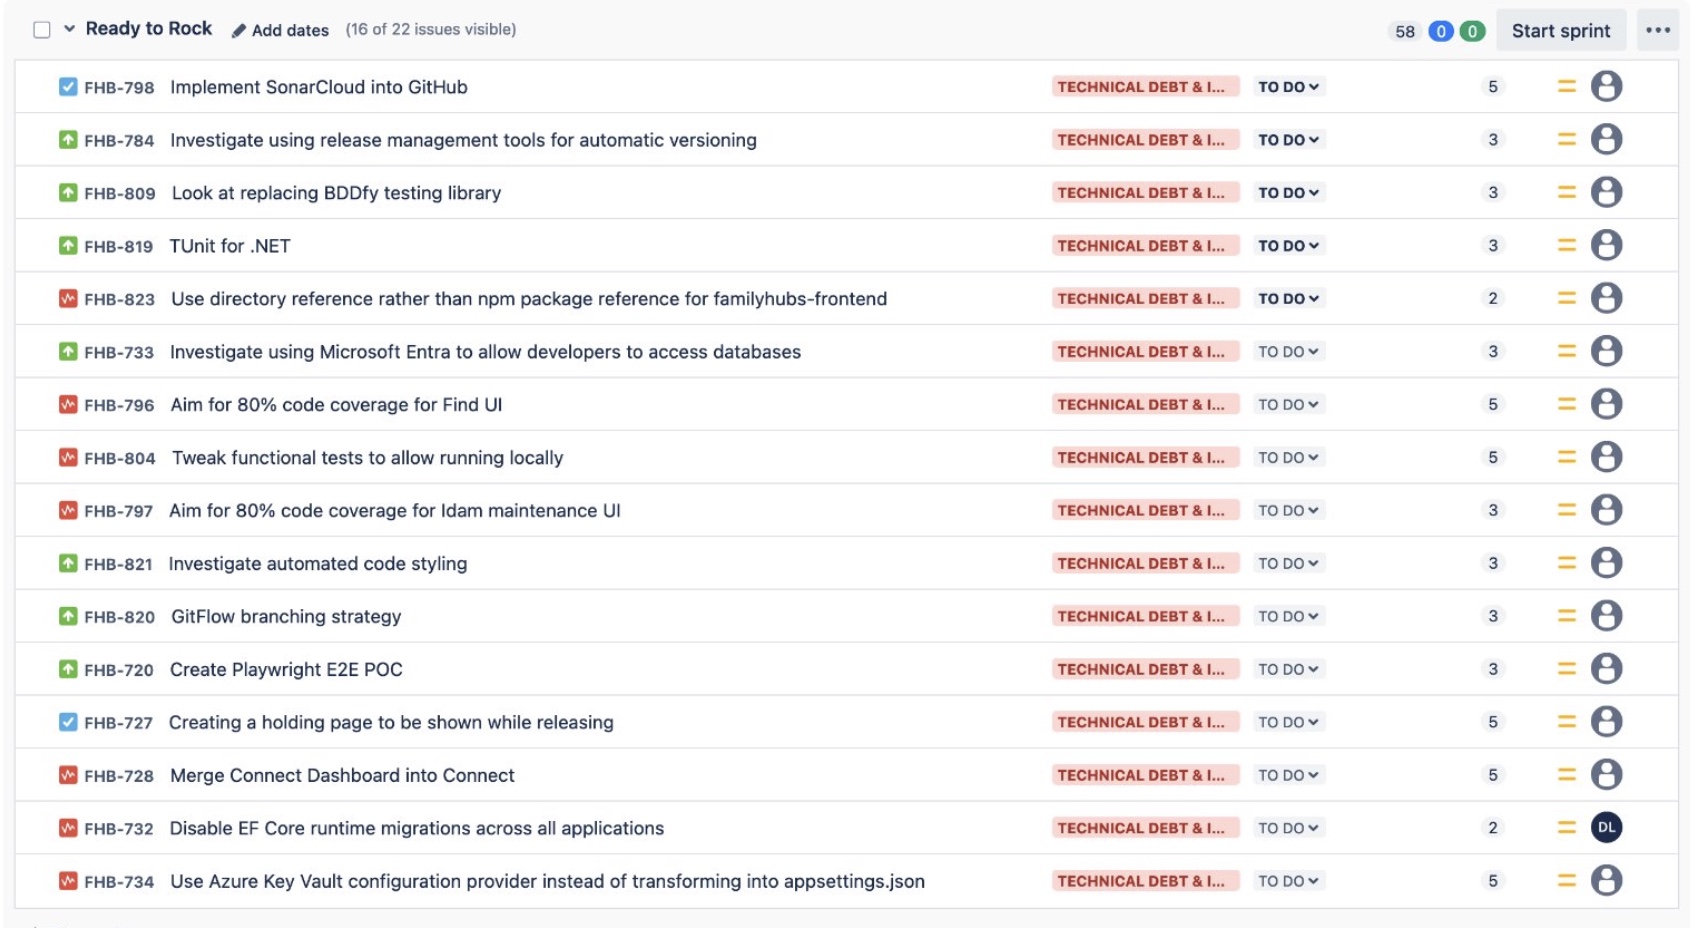
Task: Open issue key FHB-732 link
Action: coord(118,829)
